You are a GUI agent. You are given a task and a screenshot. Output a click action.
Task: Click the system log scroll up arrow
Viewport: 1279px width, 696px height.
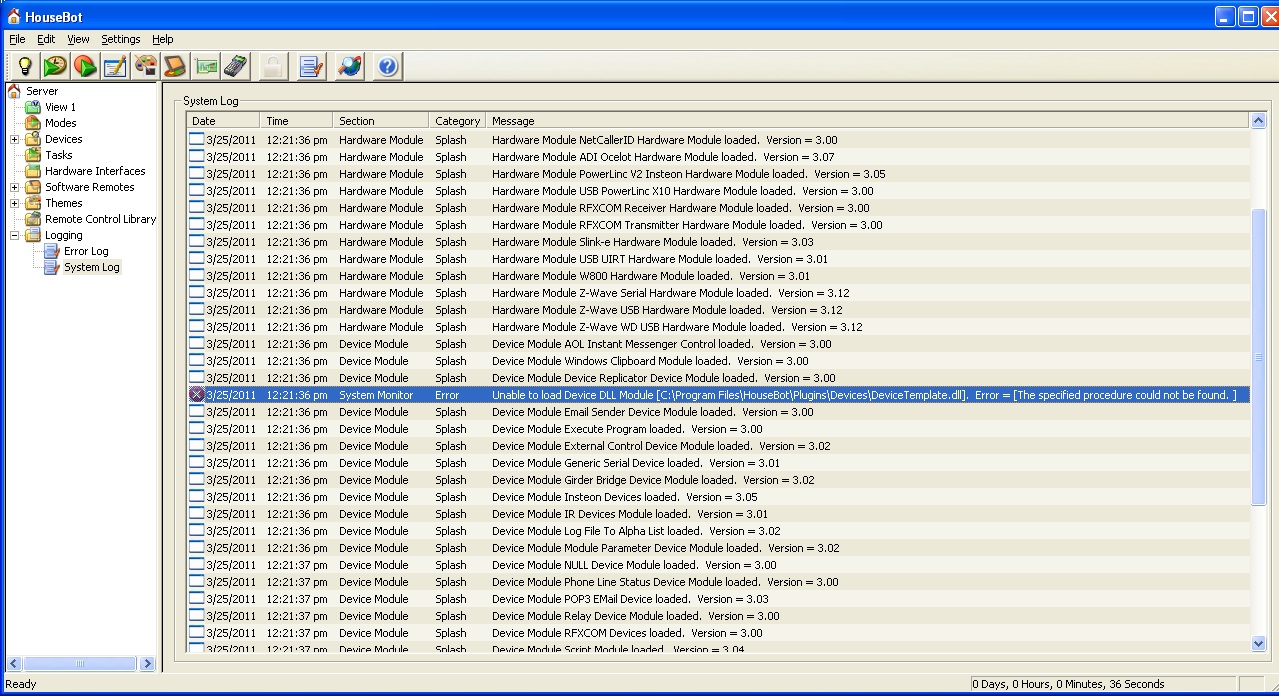(1258, 121)
